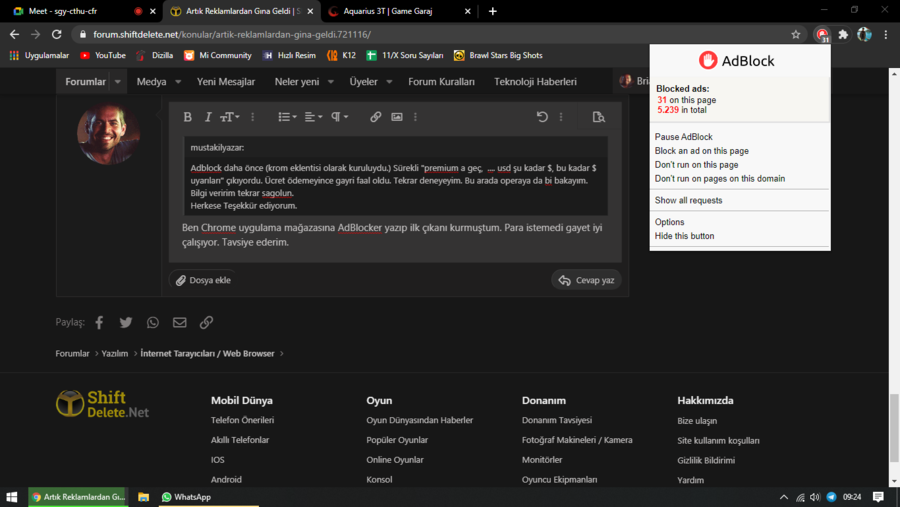Click the preview icon in editor toolbar
The width and height of the screenshot is (900, 507).
598,117
